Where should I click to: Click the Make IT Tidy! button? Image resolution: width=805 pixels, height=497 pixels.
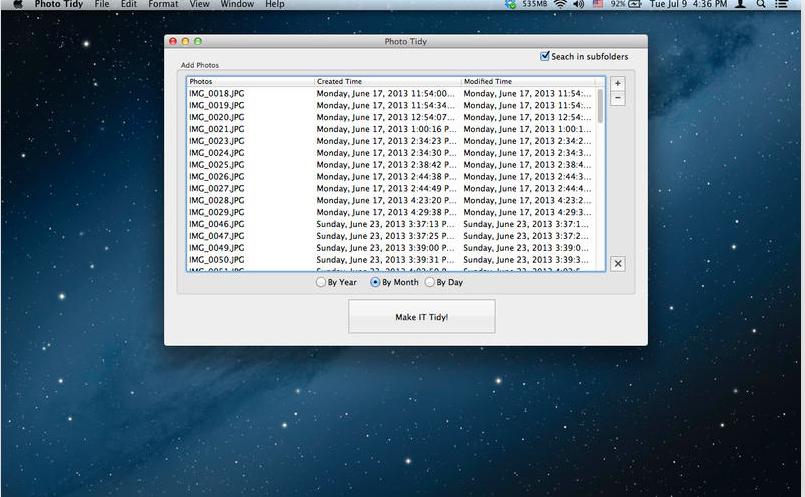pos(421,317)
